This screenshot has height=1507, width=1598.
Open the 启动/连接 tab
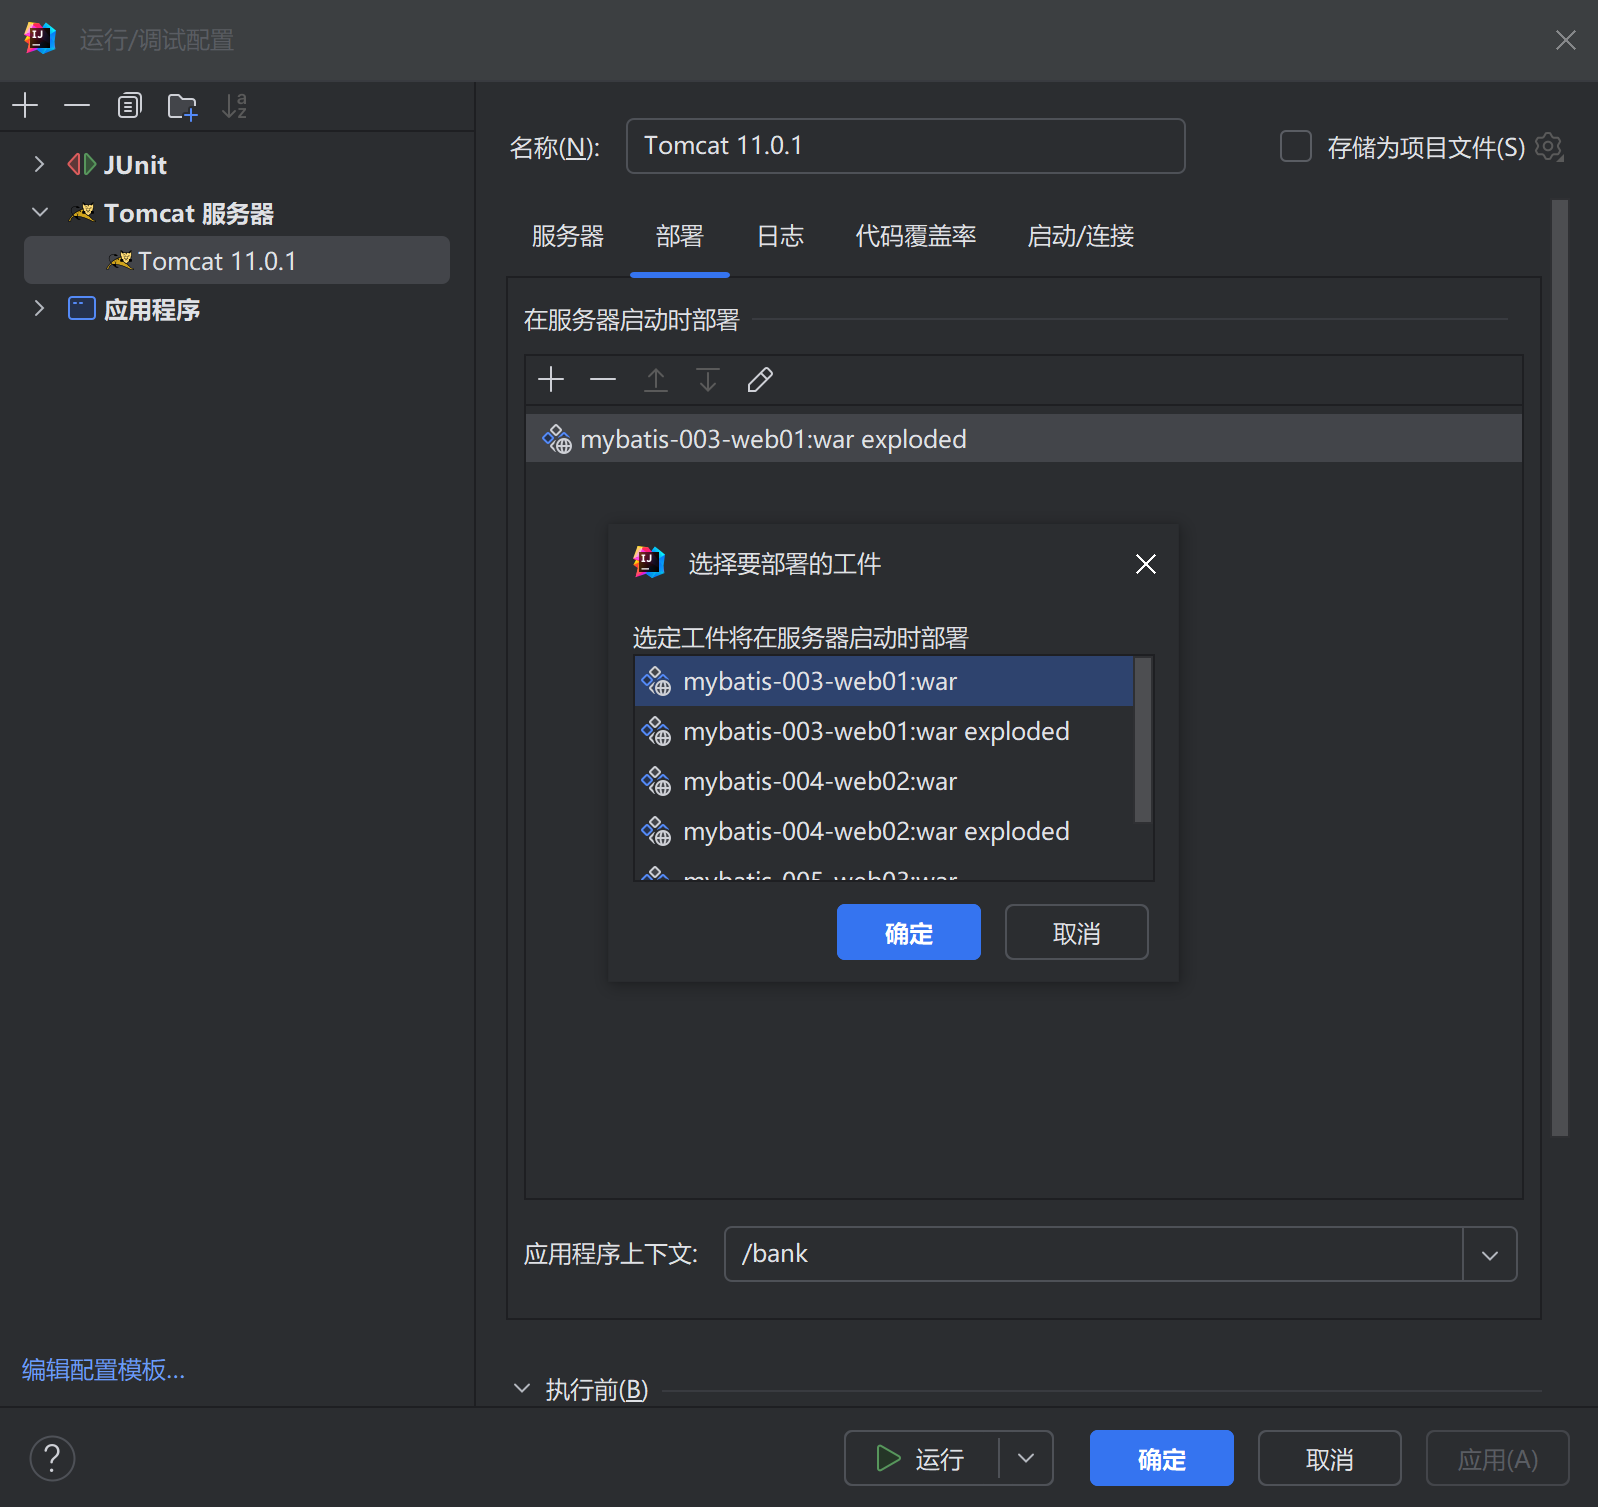click(1080, 237)
